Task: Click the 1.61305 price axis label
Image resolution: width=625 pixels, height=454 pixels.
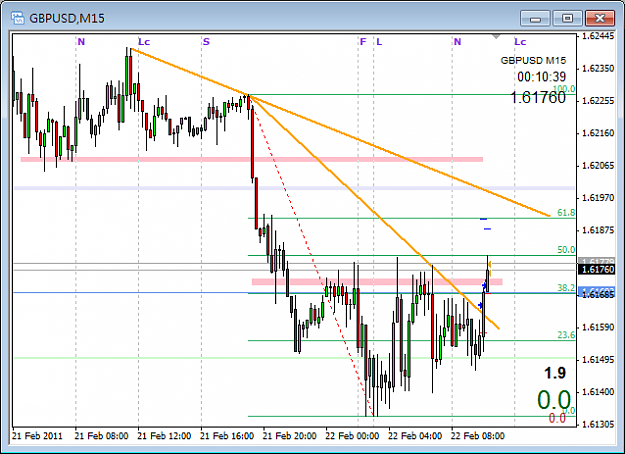Action: [598, 425]
